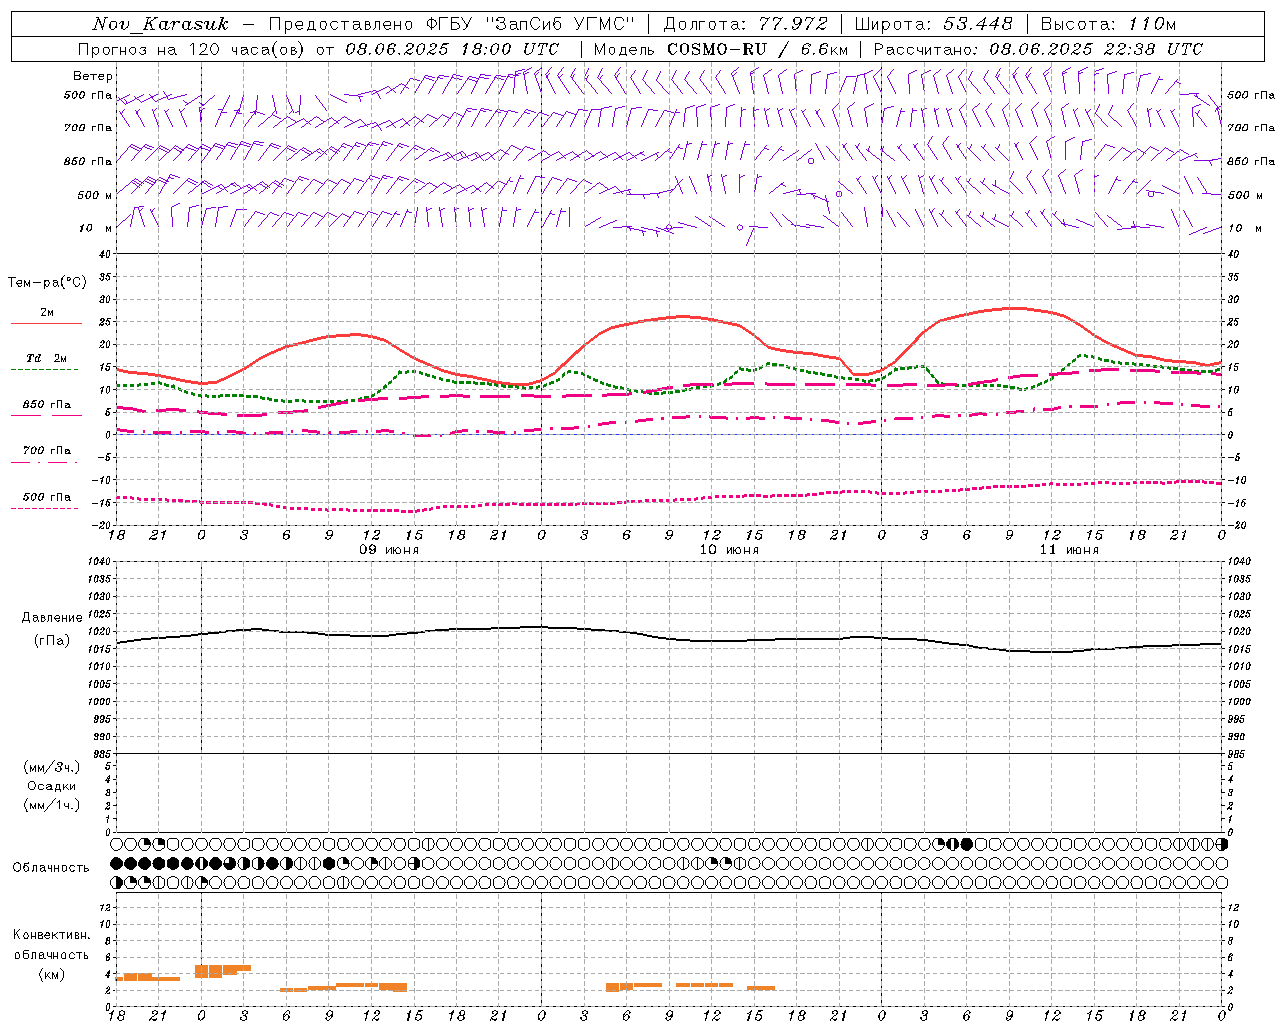Click the elevation text "Высота: 110м"
Viewport: 1280px width, 1024px height.
coord(1108,24)
